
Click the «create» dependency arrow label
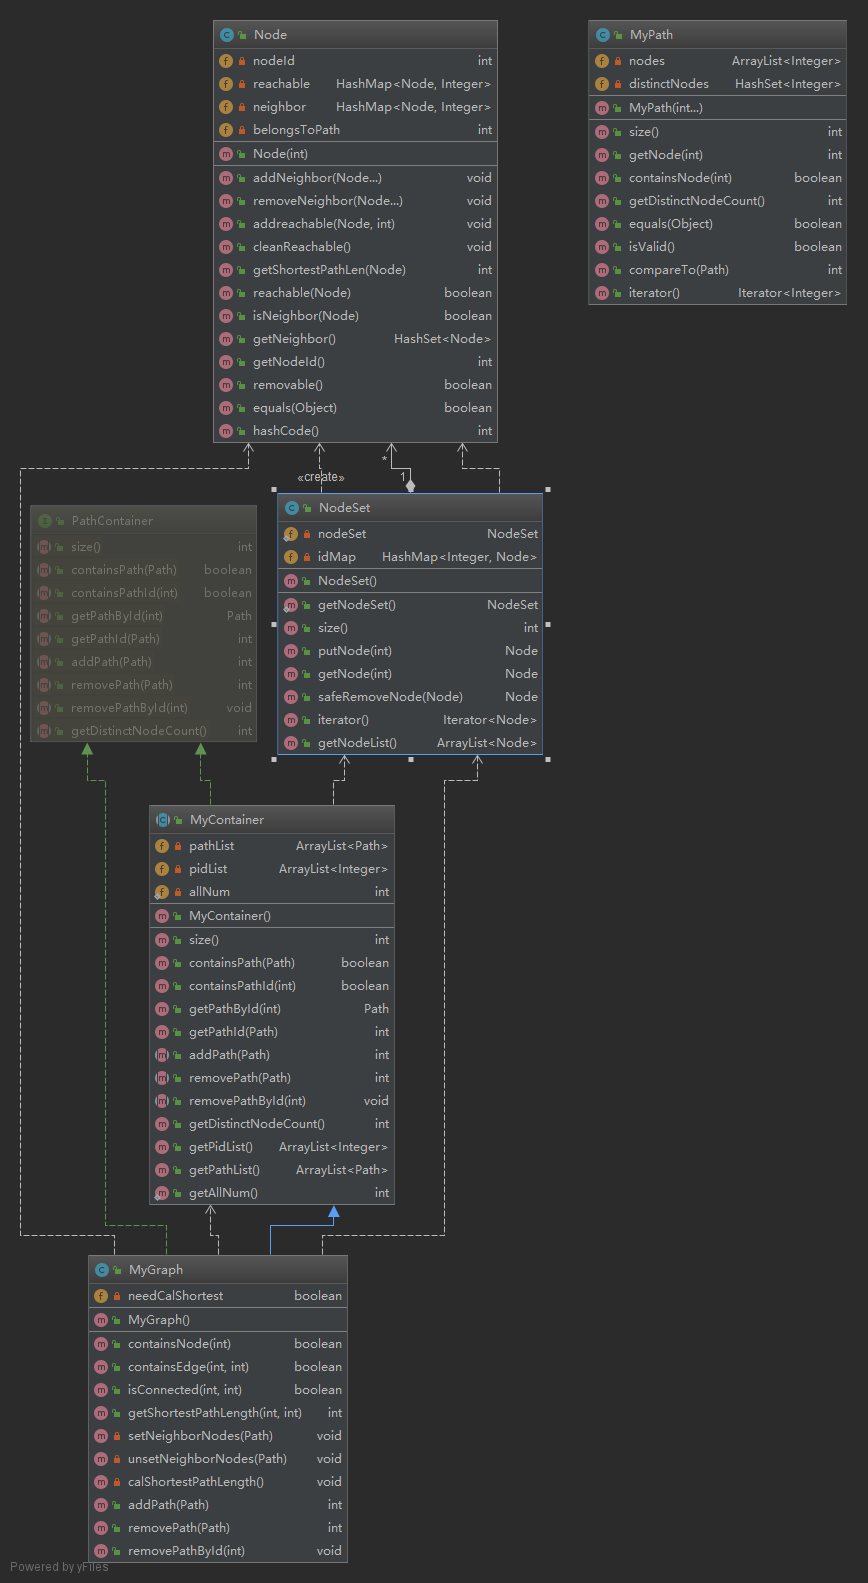[321, 477]
